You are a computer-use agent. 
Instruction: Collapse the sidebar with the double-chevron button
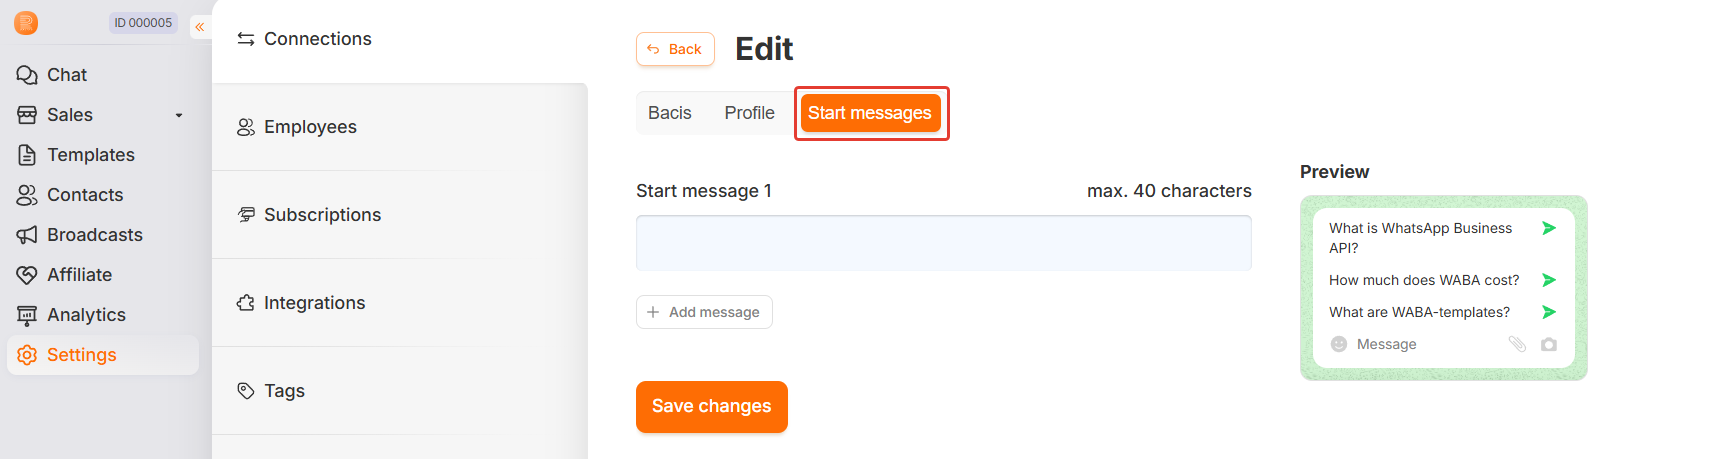(200, 27)
